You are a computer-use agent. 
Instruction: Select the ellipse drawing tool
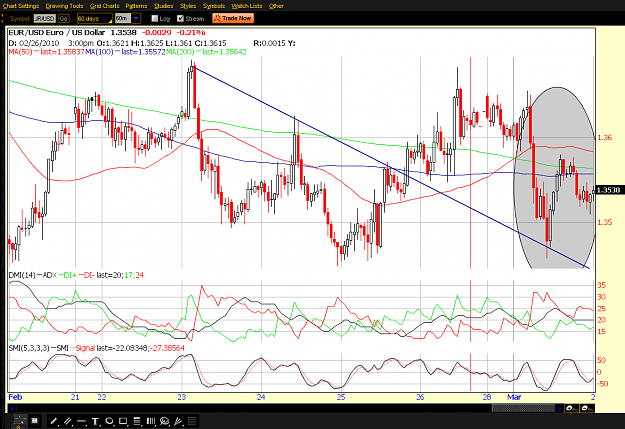pos(109,421)
